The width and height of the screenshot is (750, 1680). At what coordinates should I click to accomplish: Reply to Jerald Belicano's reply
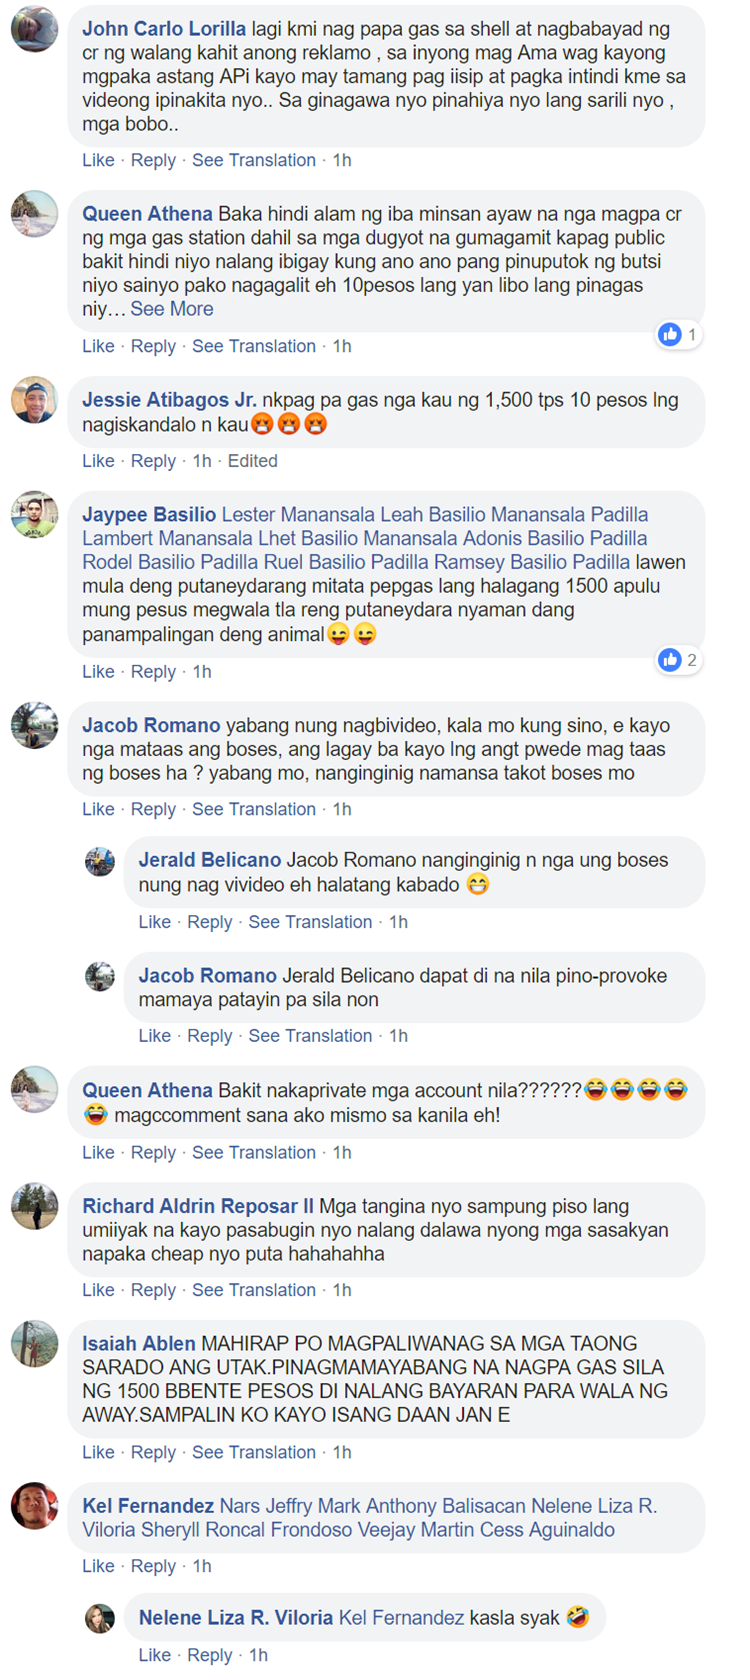click(209, 922)
